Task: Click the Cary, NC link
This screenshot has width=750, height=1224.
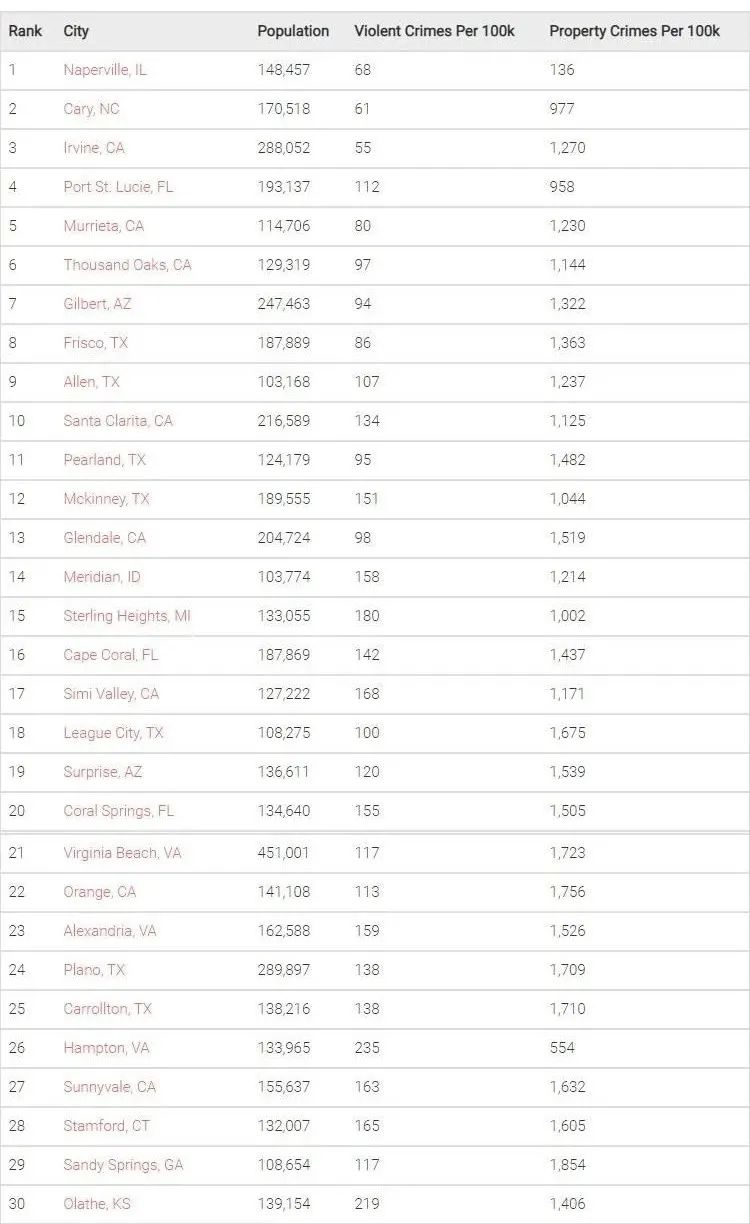Action: coord(91,109)
